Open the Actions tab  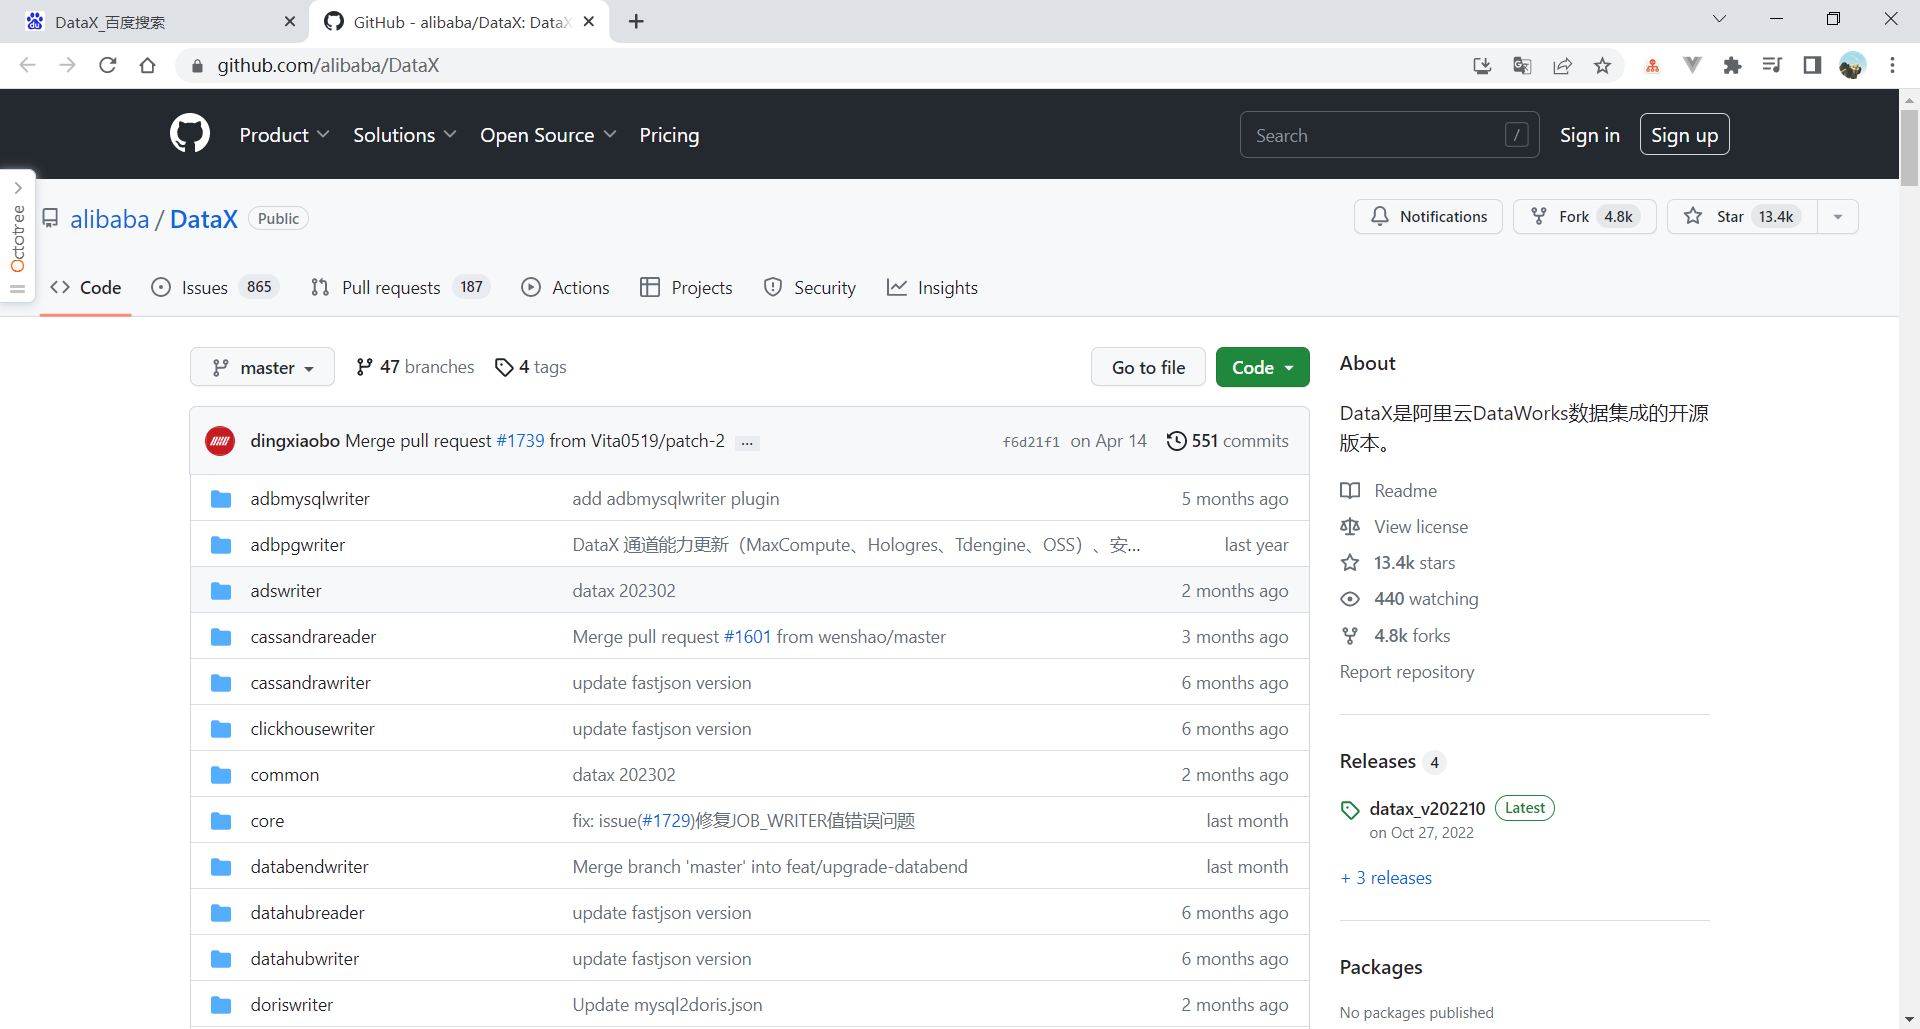[x=565, y=288]
